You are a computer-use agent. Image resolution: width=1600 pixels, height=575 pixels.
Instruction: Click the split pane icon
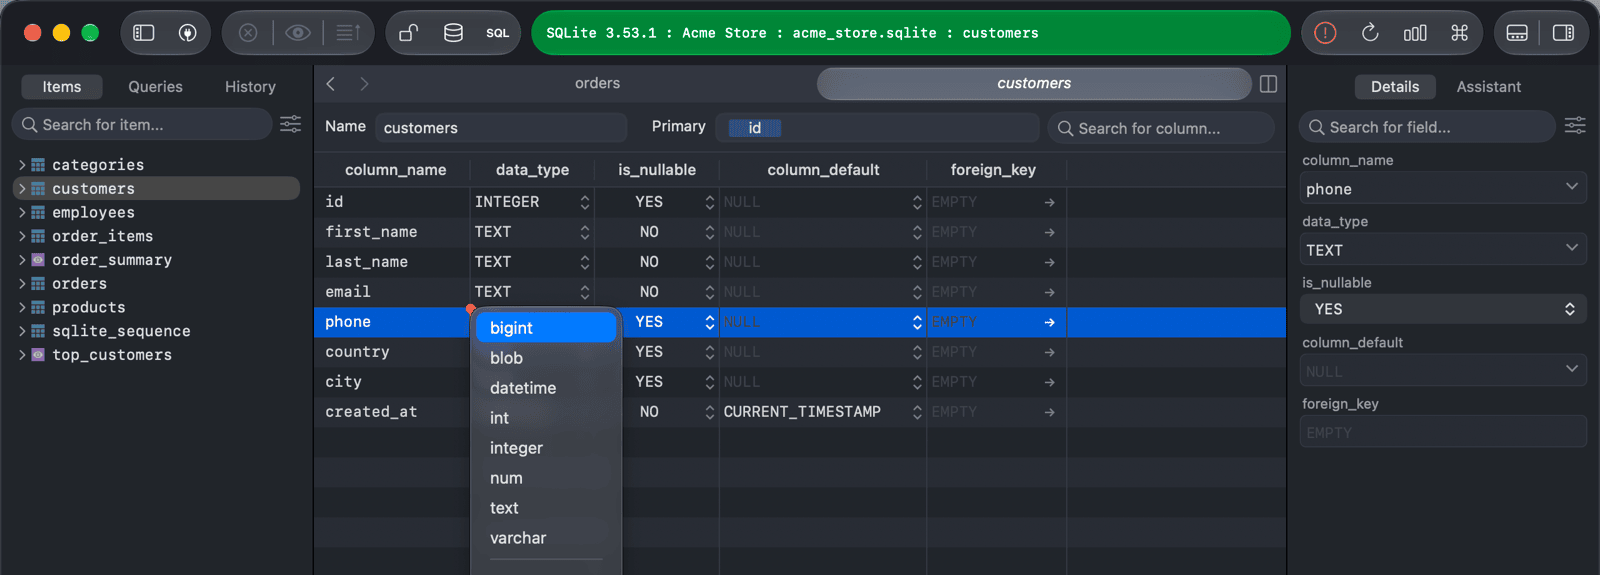click(x=1268, y=84)
